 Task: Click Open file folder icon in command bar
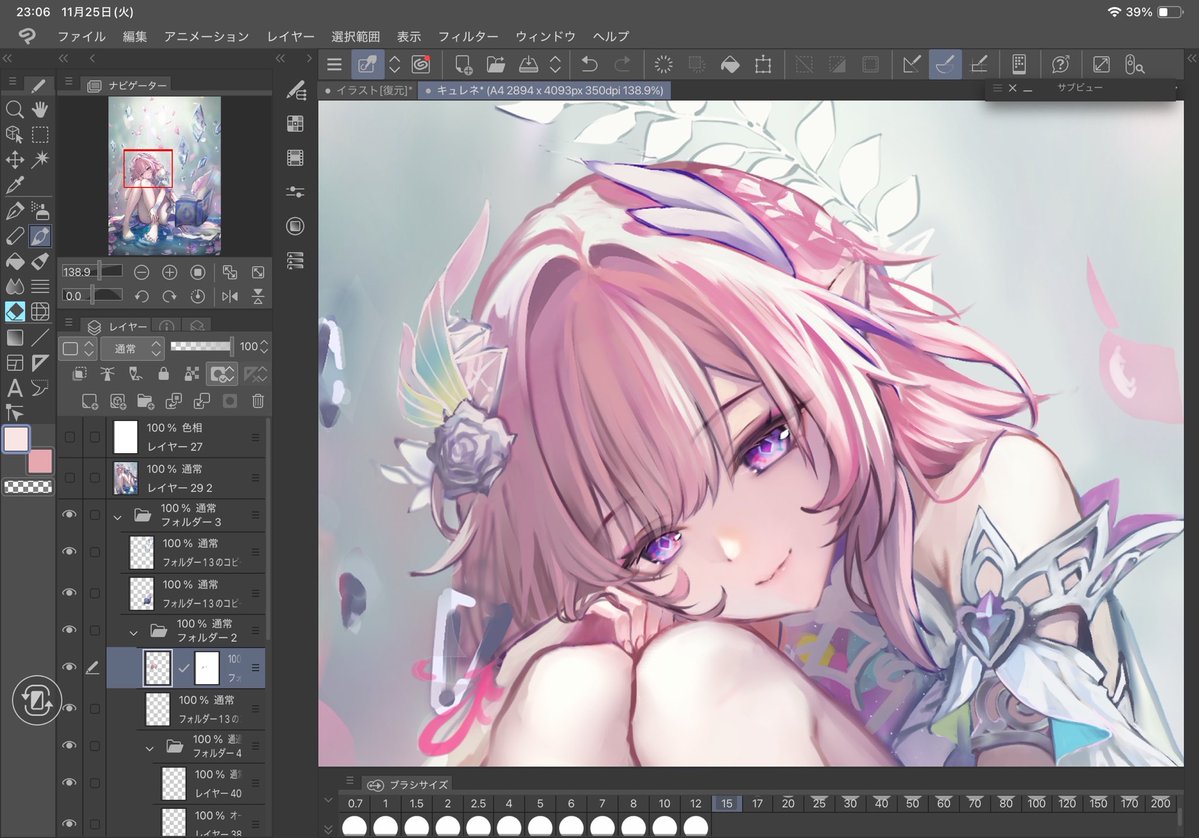[496, 64]
